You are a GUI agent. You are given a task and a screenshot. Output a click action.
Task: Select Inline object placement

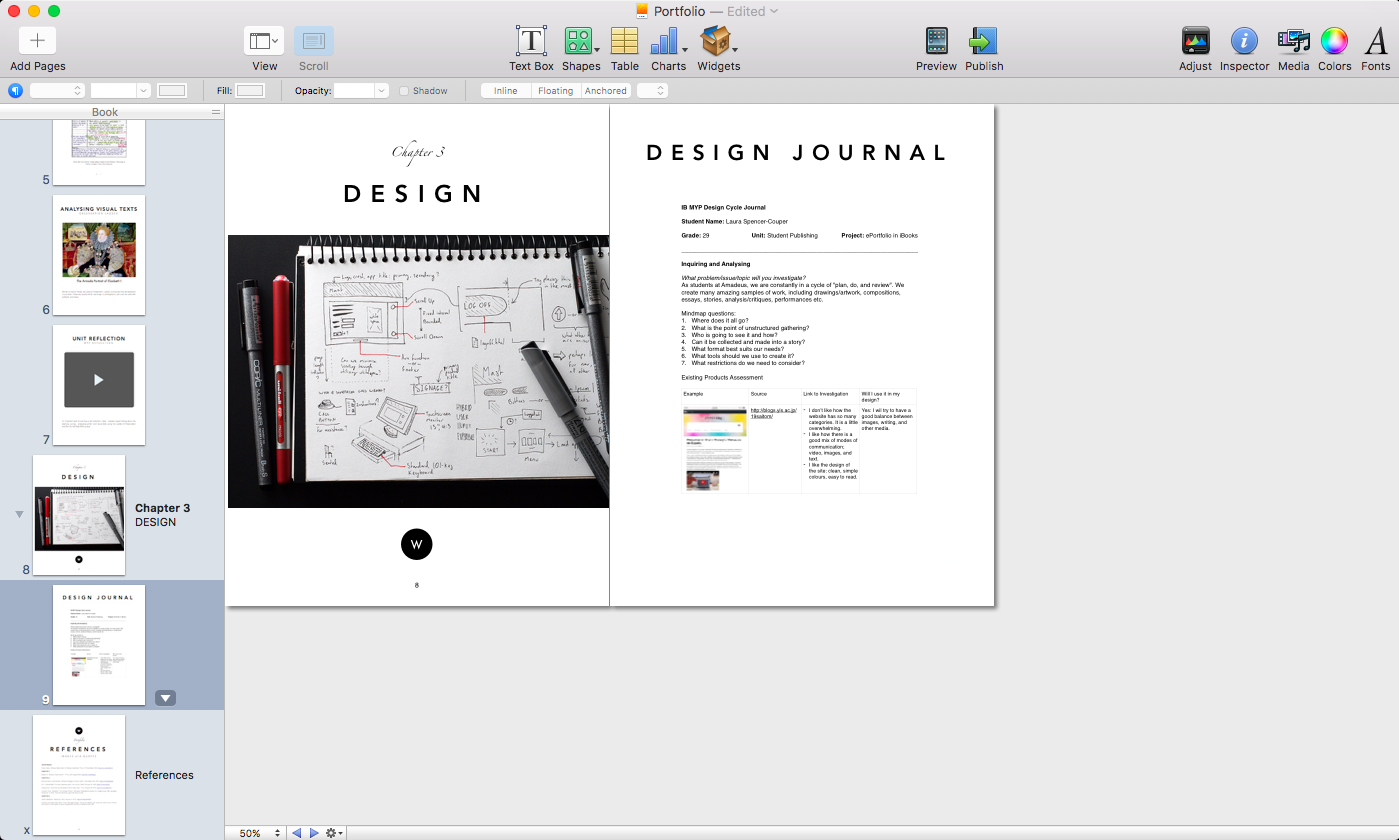coord(506,91)
